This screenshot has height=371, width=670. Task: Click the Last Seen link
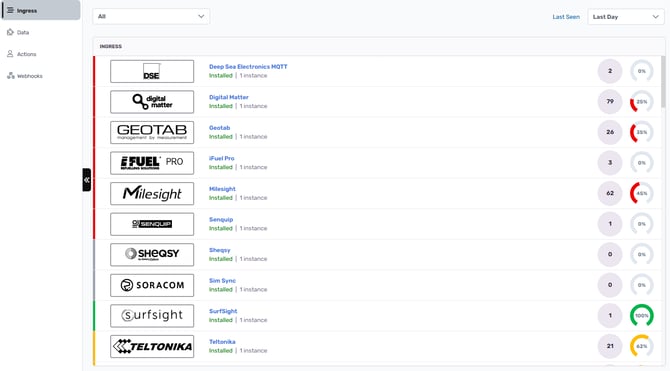click(566, 17)
